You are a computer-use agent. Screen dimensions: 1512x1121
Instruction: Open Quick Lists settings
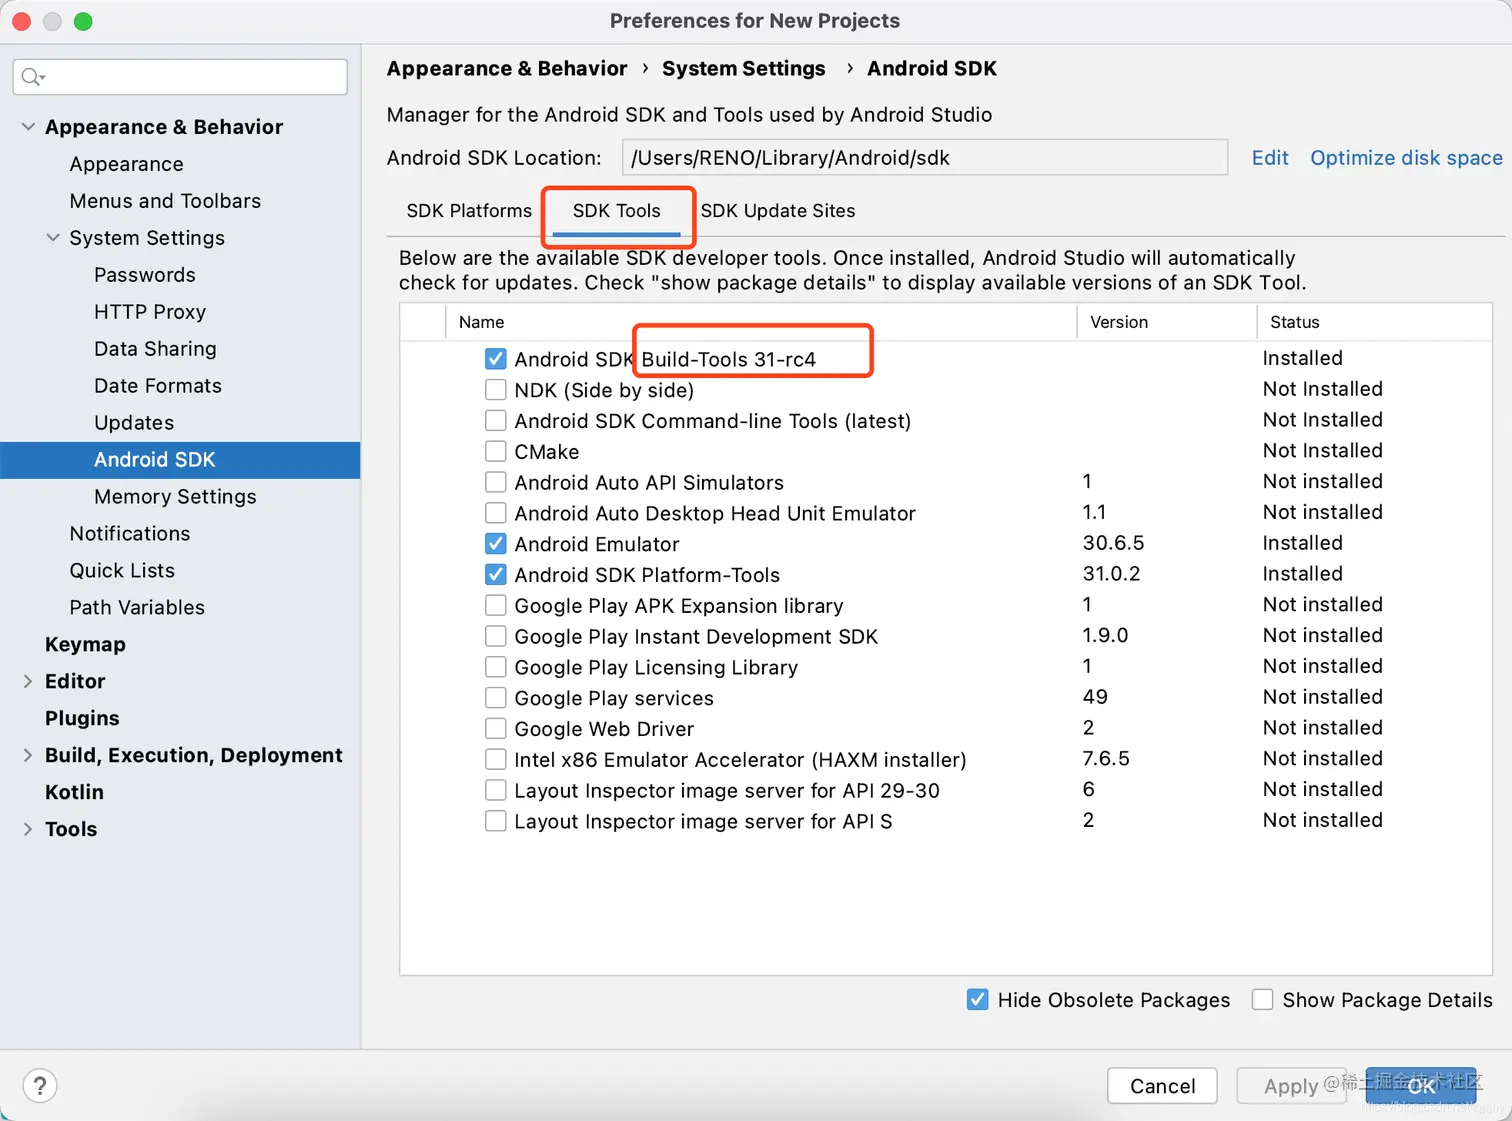[122, 571]
